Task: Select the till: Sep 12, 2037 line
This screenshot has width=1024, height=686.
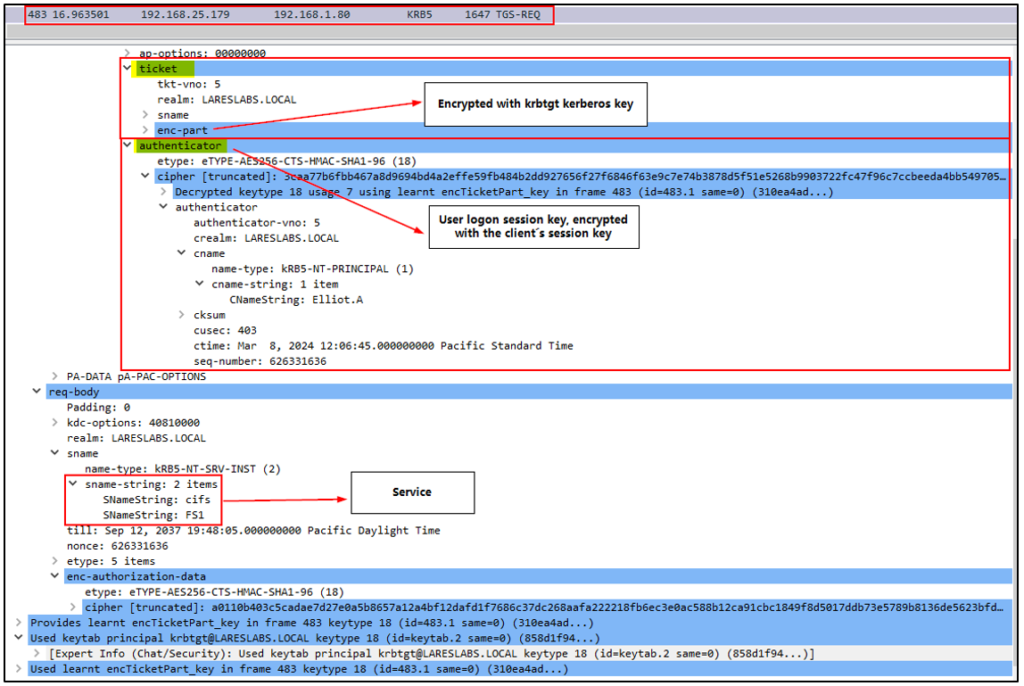Action: [253, 530]
